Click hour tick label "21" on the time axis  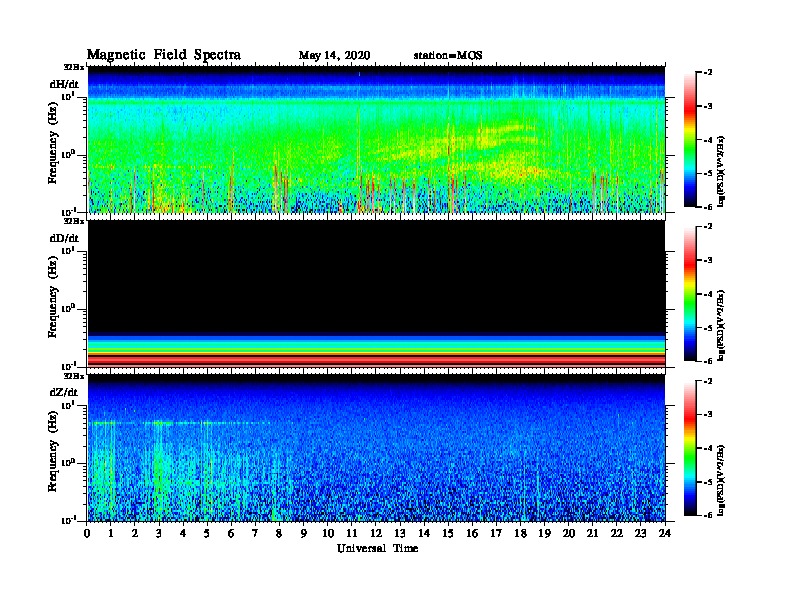click(x=592, y=534)
